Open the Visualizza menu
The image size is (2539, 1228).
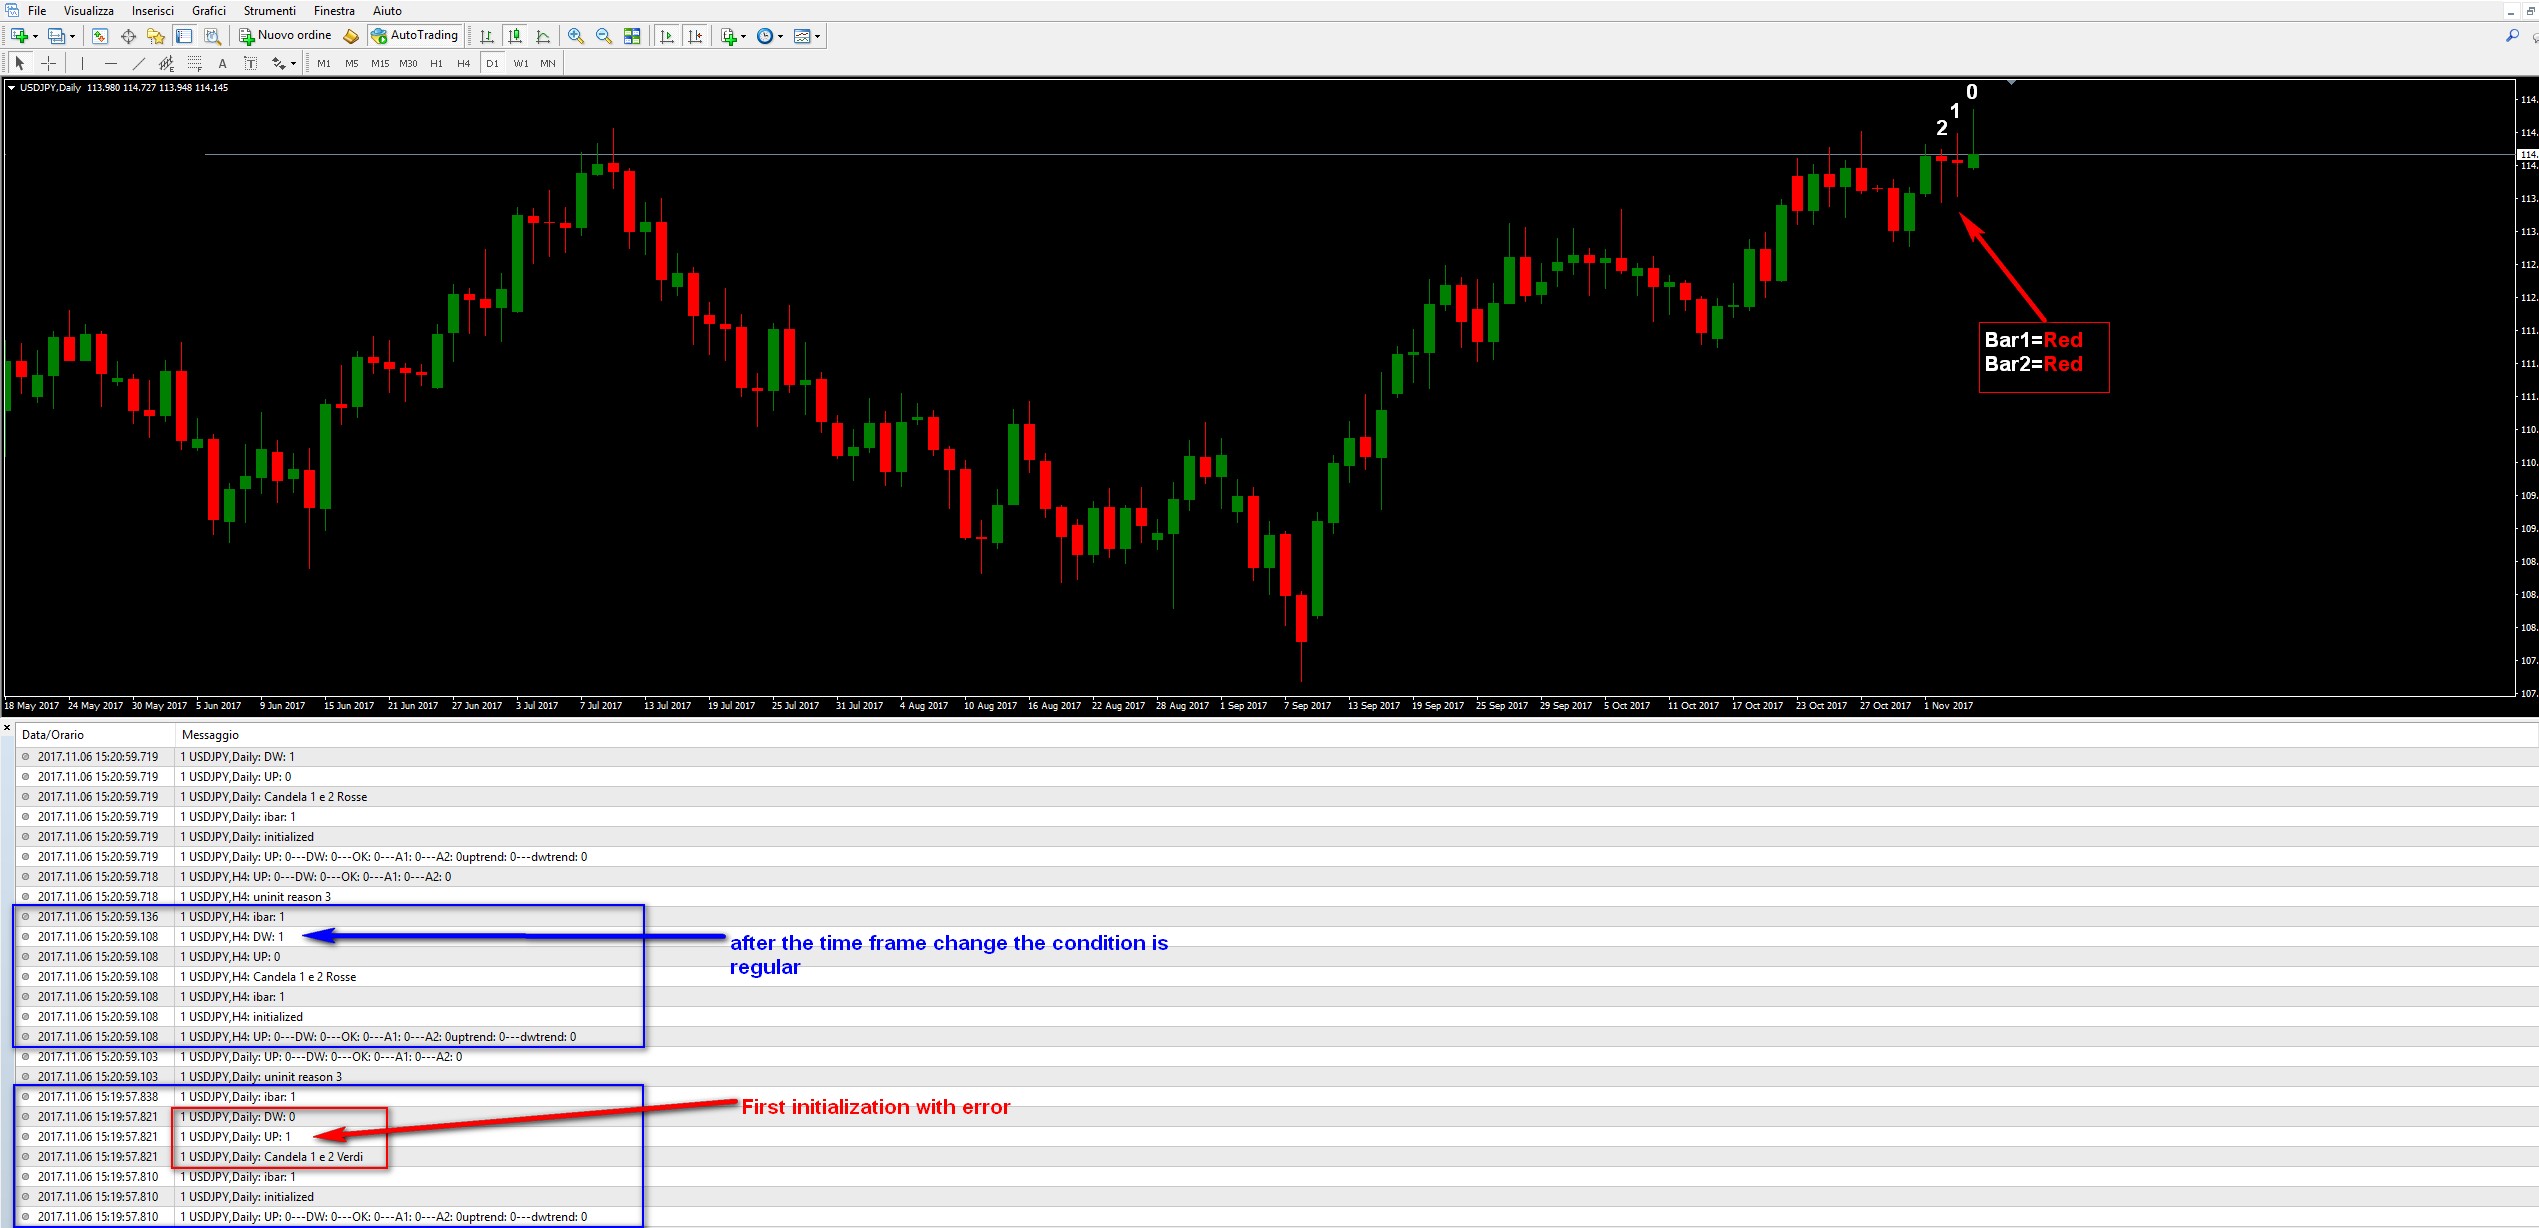(x=89, y=11)
